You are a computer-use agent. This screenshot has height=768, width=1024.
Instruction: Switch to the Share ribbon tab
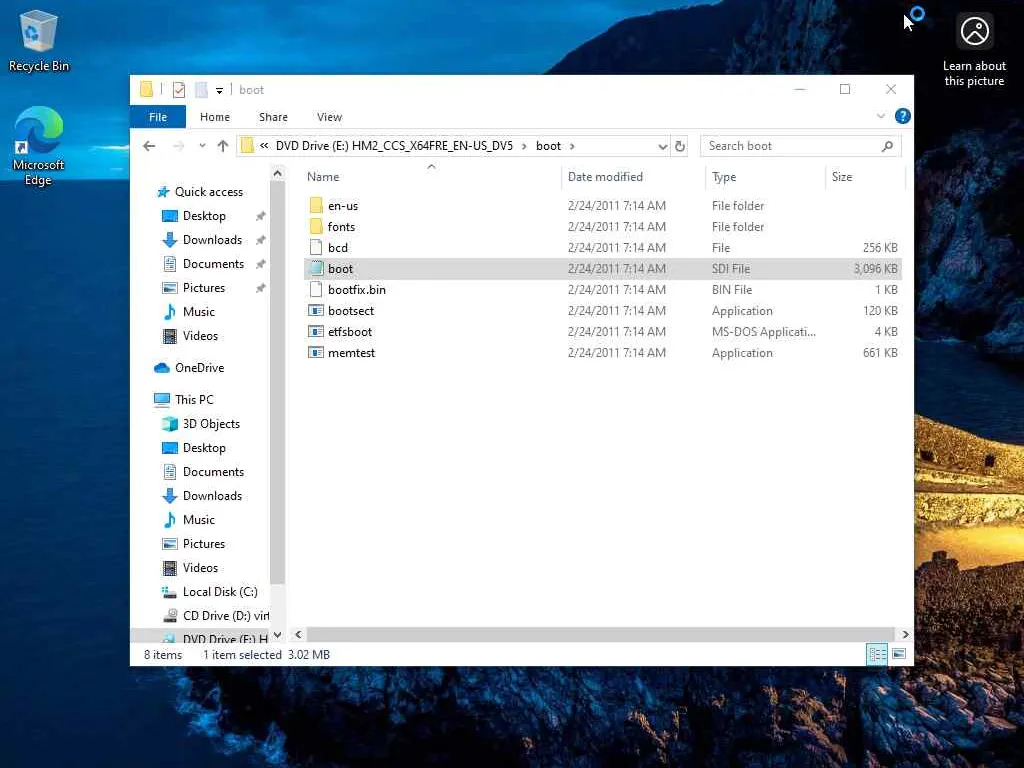(x=273, y=117)
